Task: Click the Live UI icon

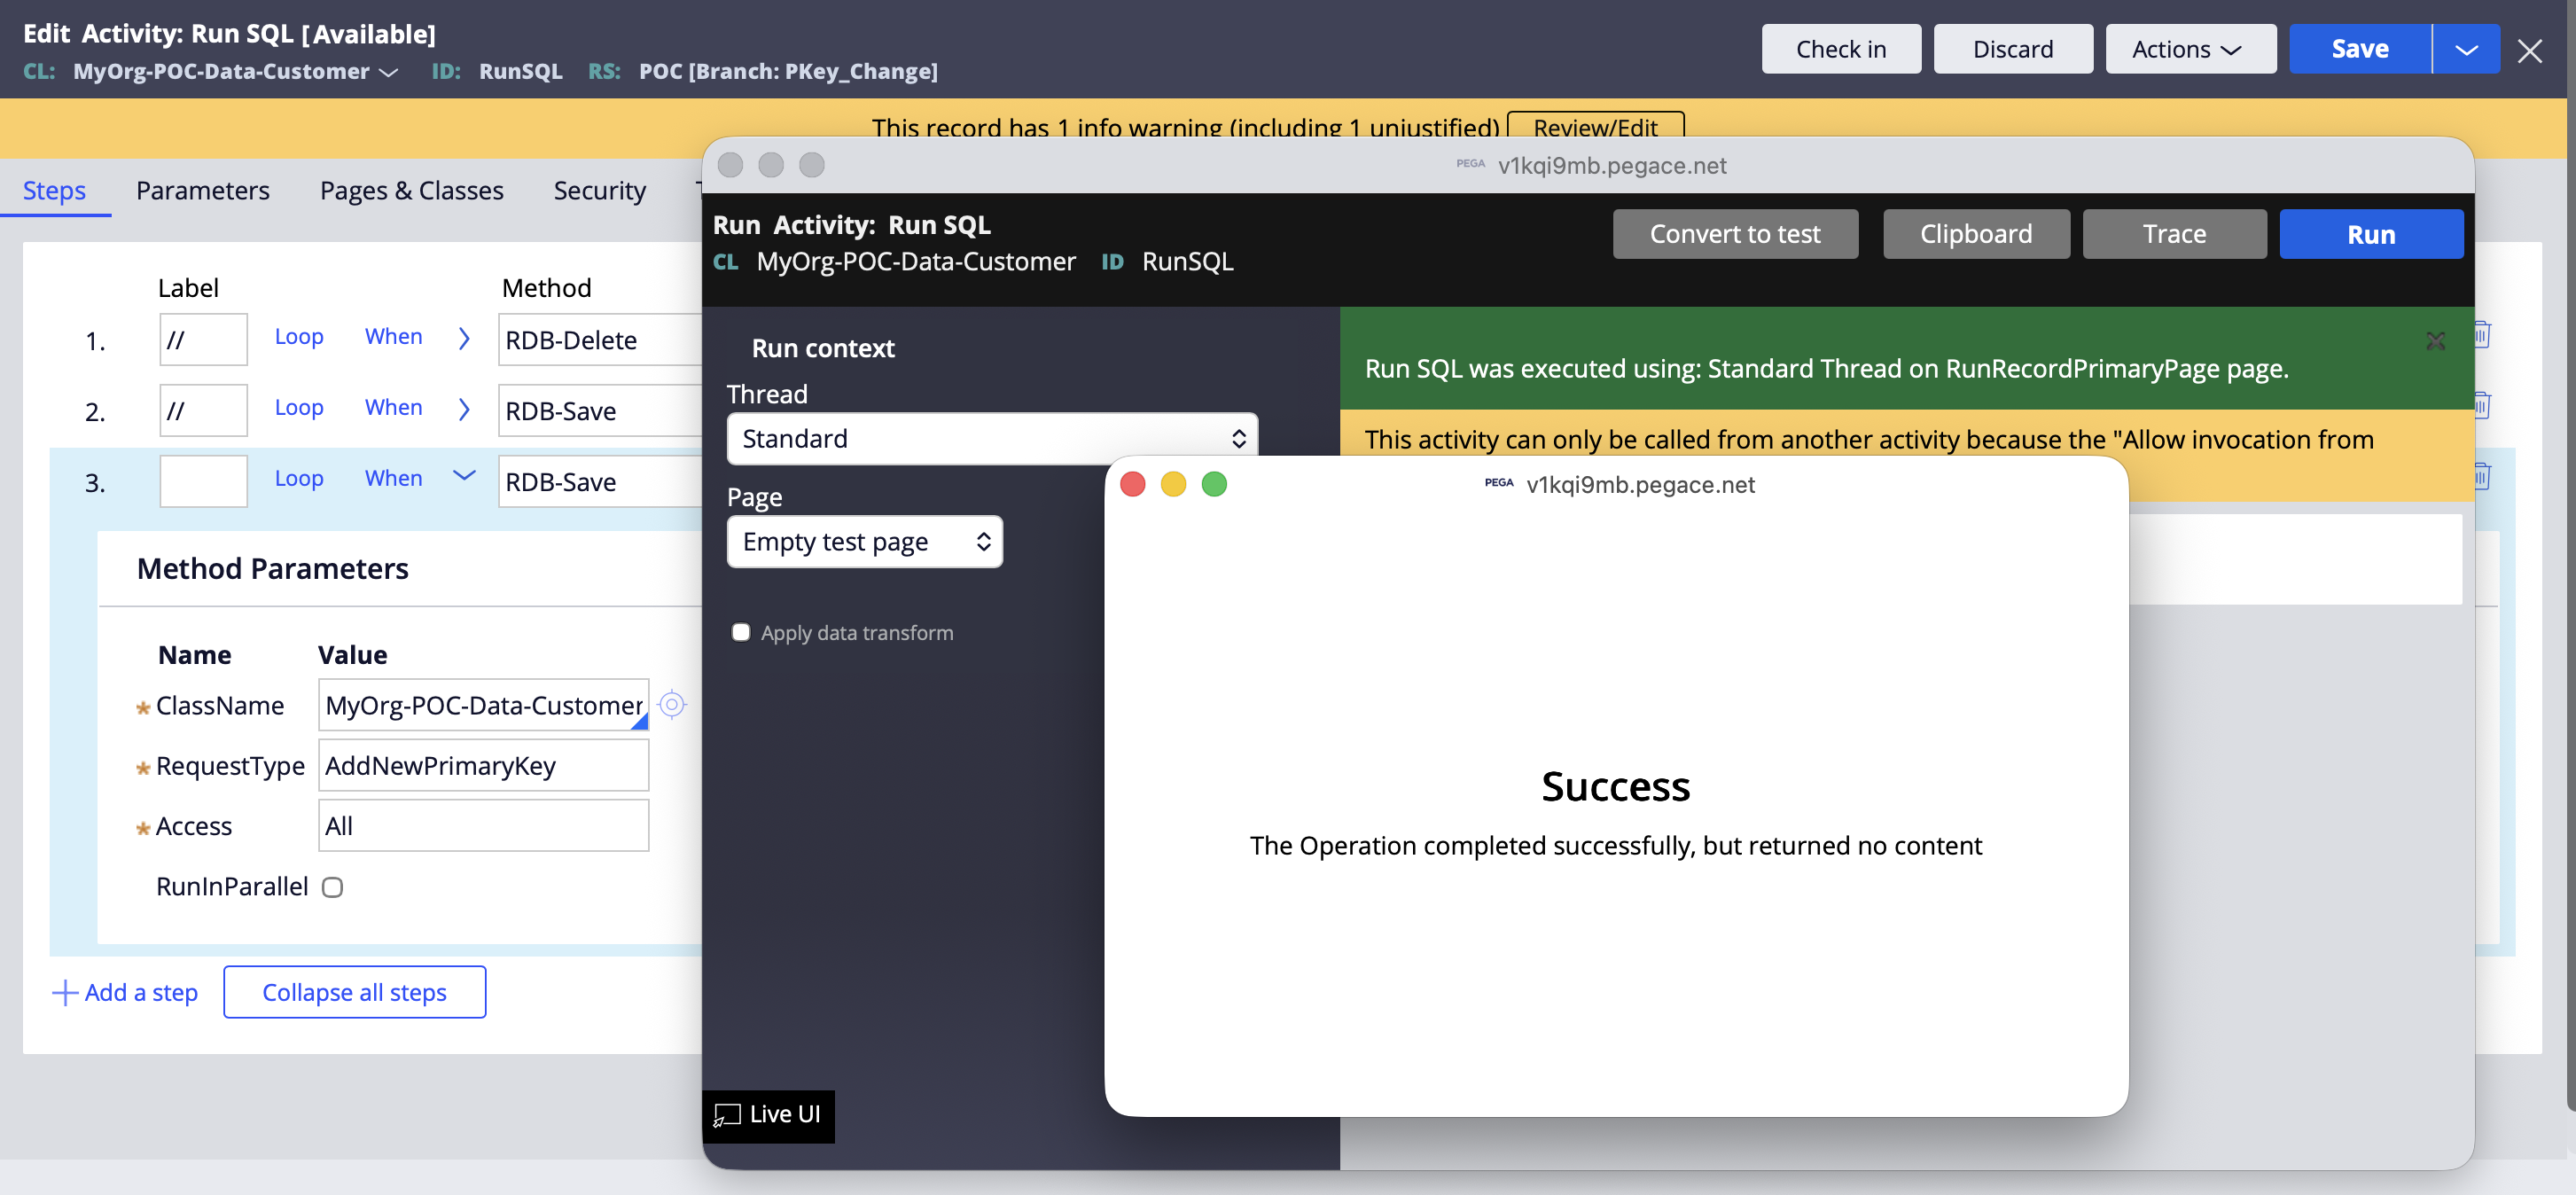Action: tap(727, 1114)
